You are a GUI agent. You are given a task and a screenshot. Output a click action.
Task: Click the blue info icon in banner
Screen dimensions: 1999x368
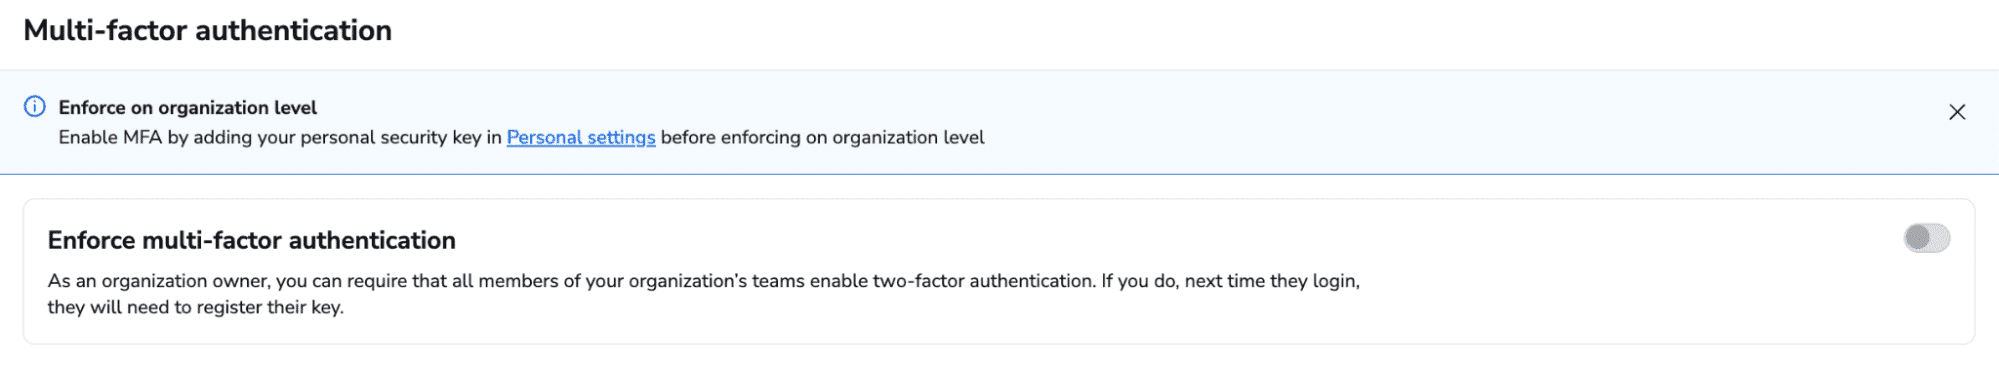click(35, 106)
